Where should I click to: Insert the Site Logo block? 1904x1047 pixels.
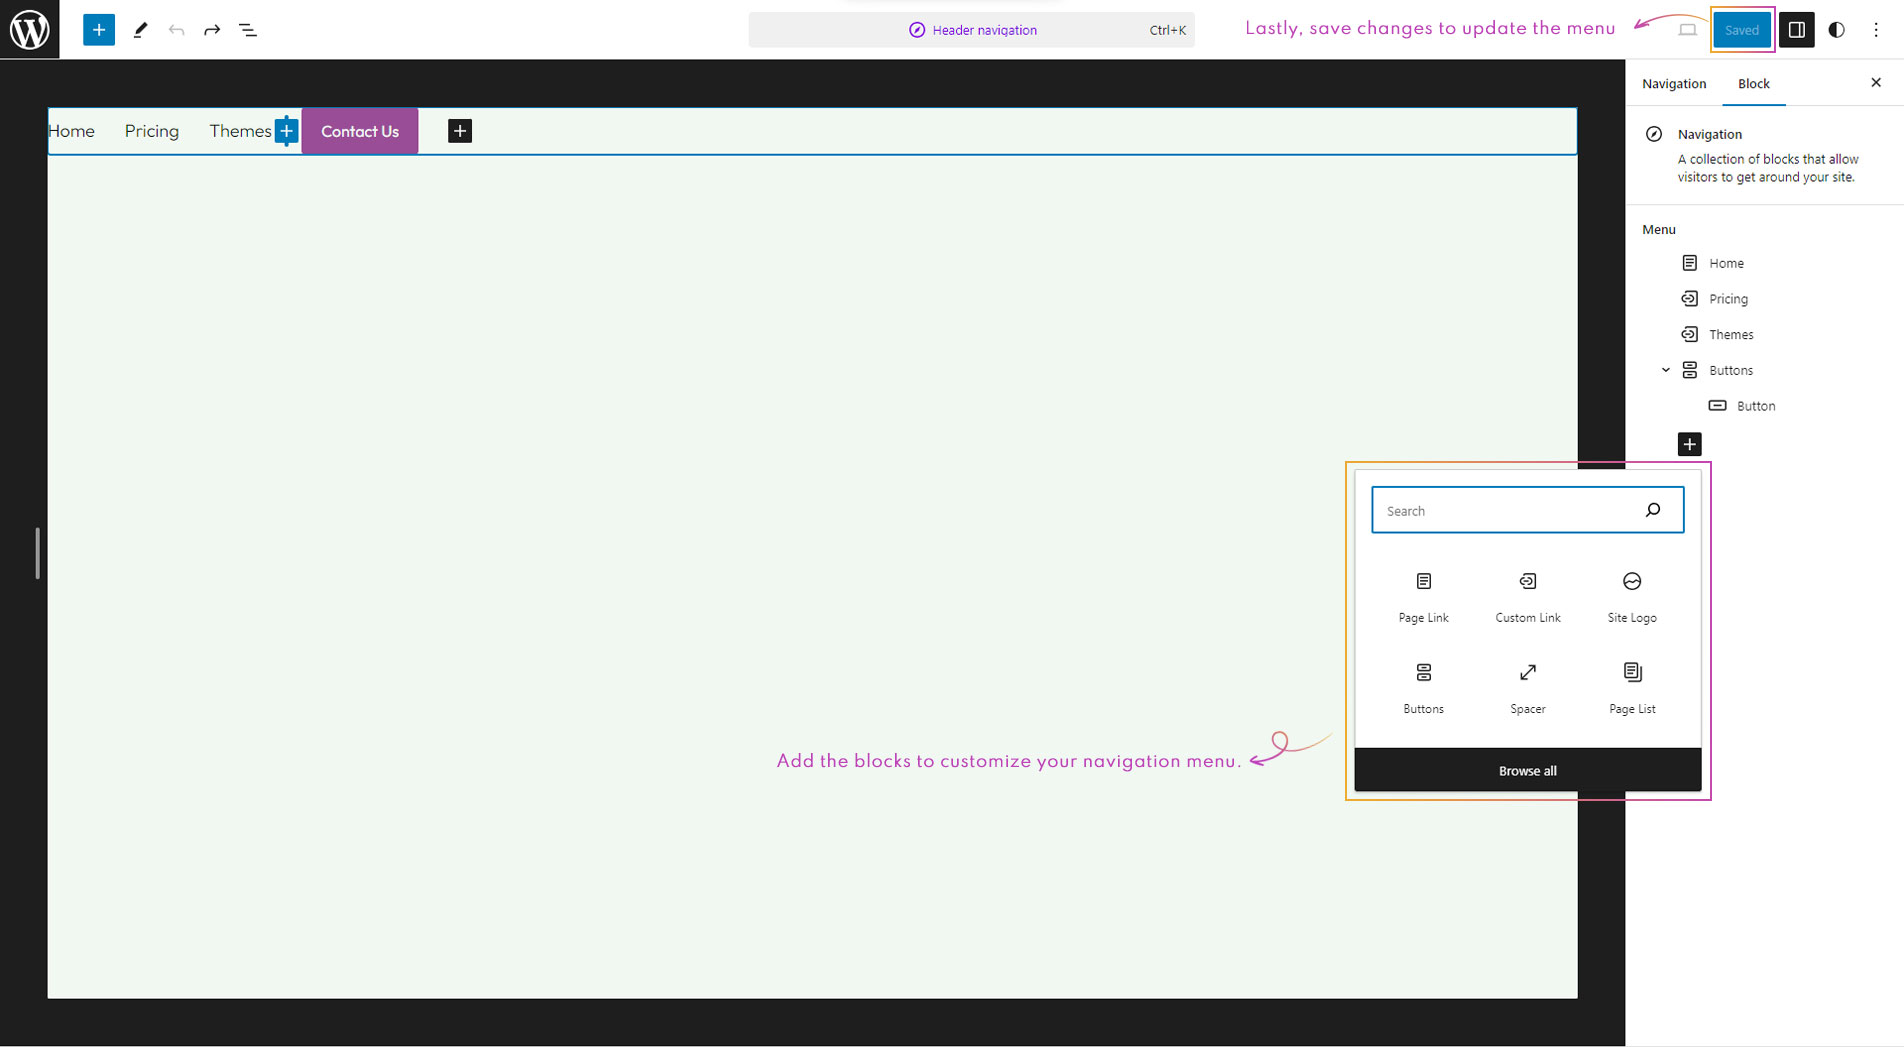coord(1631,596)
